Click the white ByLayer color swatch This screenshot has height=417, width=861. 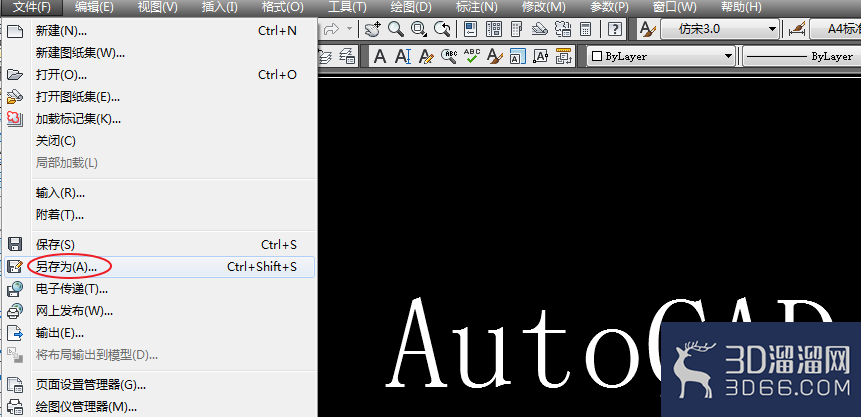coord(597,56)
